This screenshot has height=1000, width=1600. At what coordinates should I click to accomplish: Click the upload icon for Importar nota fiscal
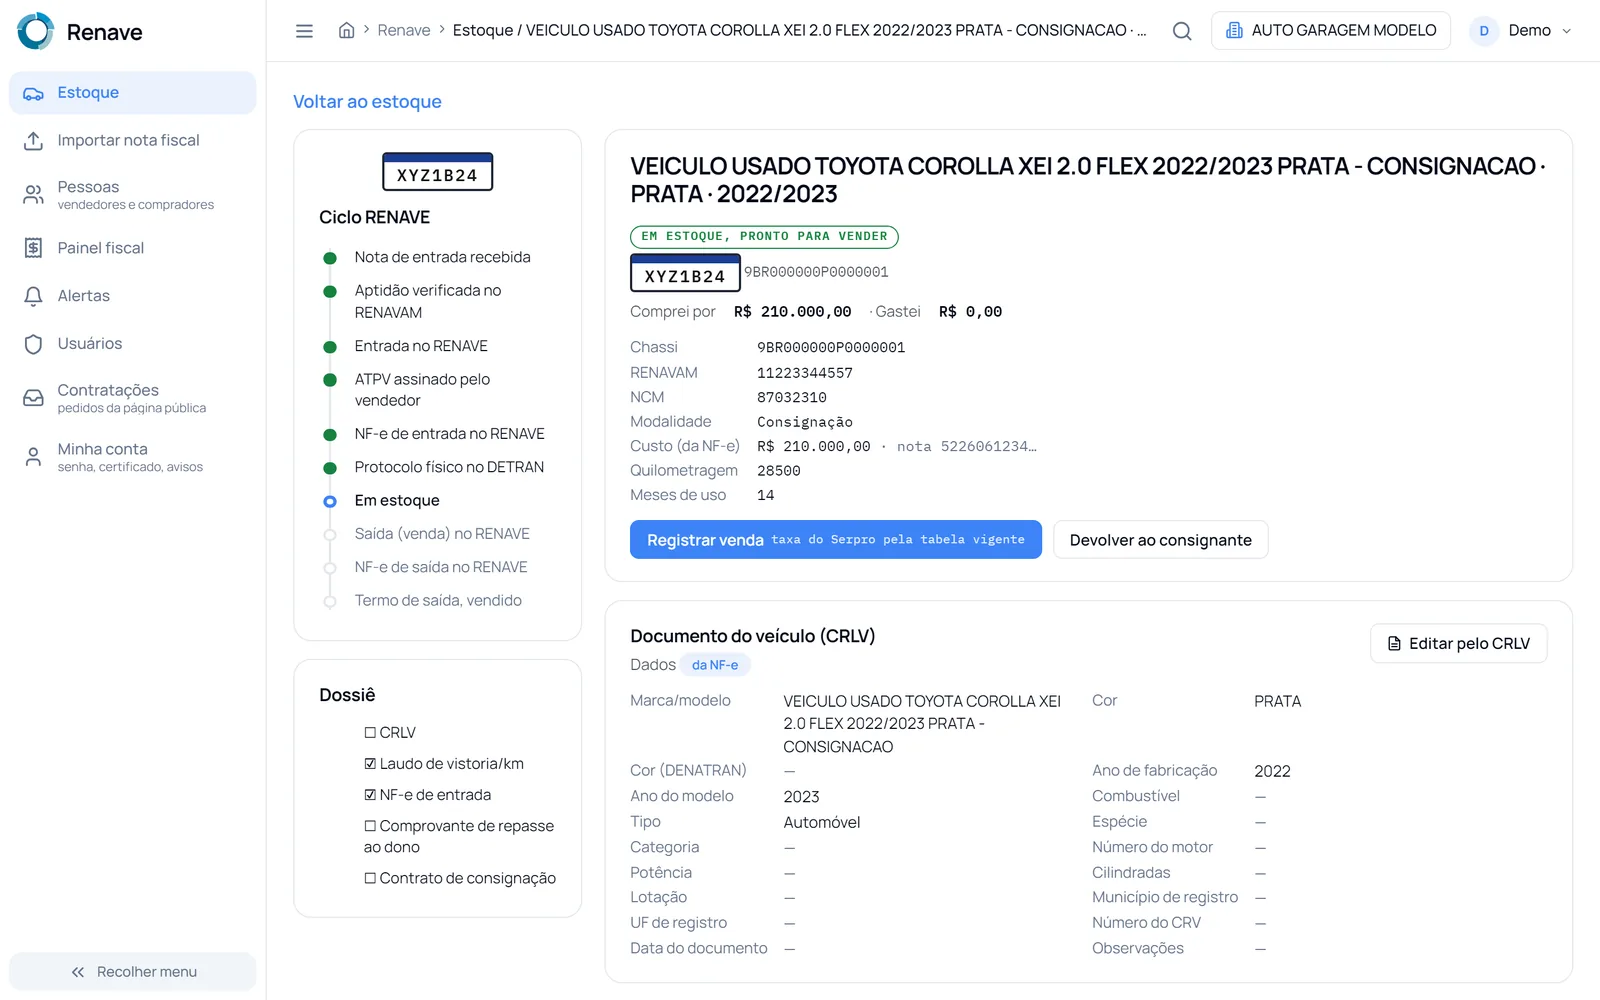pyautogui.click(x=33, y=141)
